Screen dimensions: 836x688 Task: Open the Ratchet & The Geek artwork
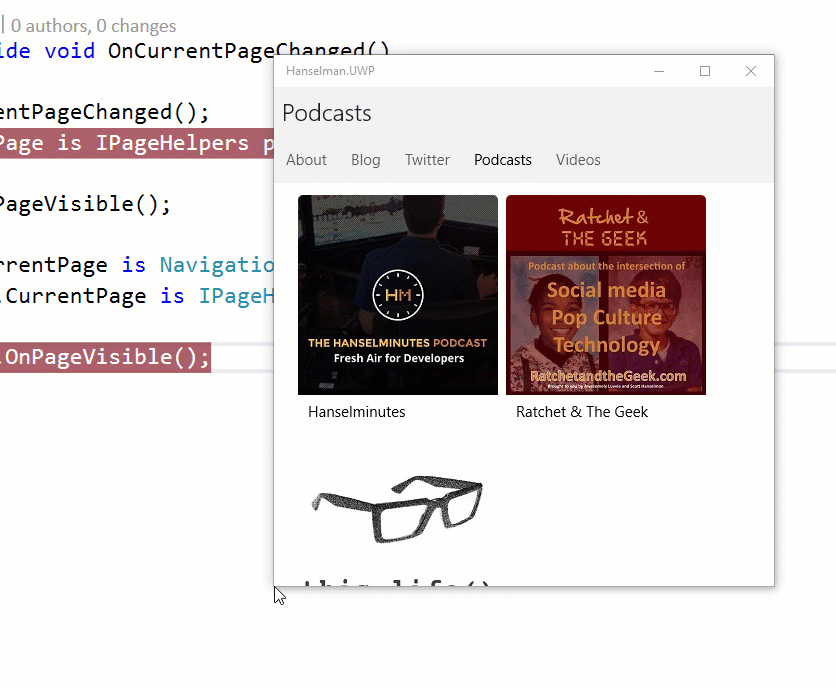click(605, 295)
